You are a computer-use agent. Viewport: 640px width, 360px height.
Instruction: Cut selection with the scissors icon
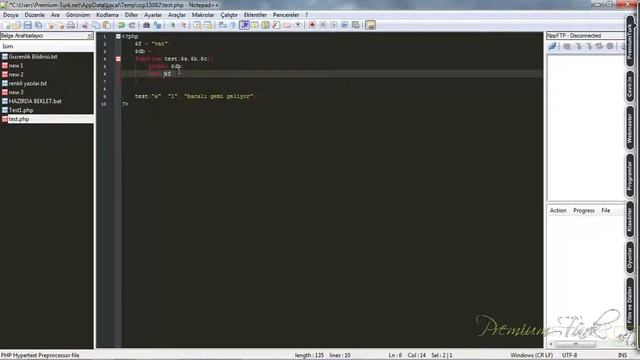[84, 25]
